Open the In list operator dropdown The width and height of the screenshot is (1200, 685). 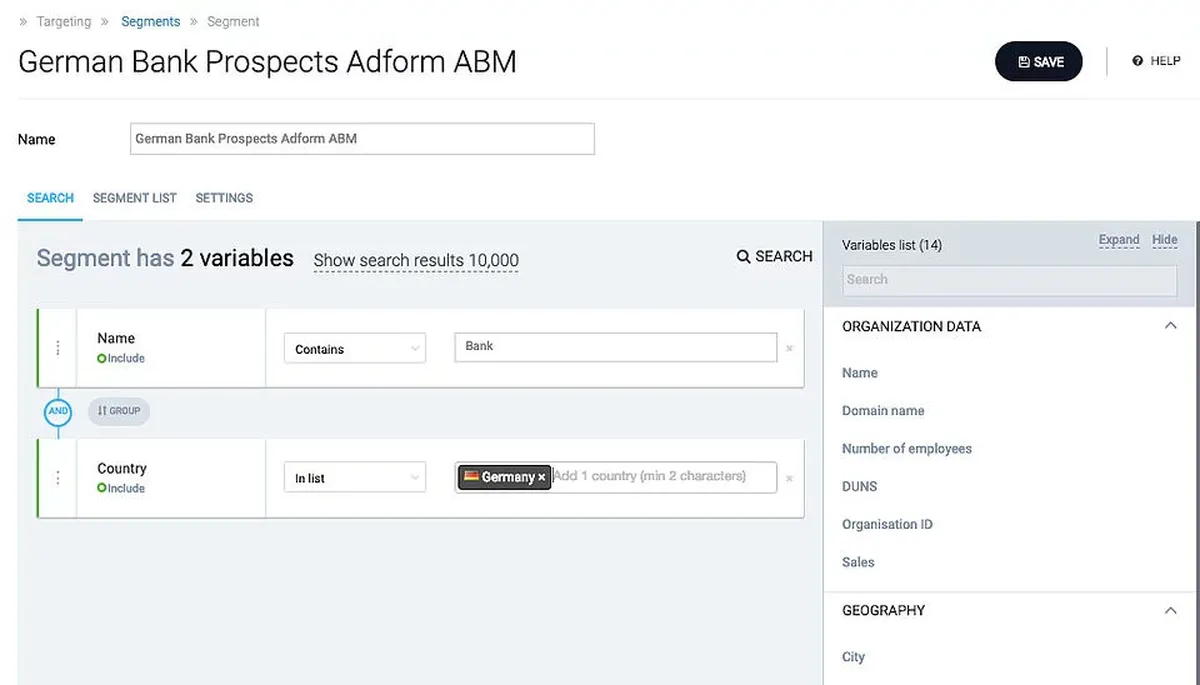[355, 478]
